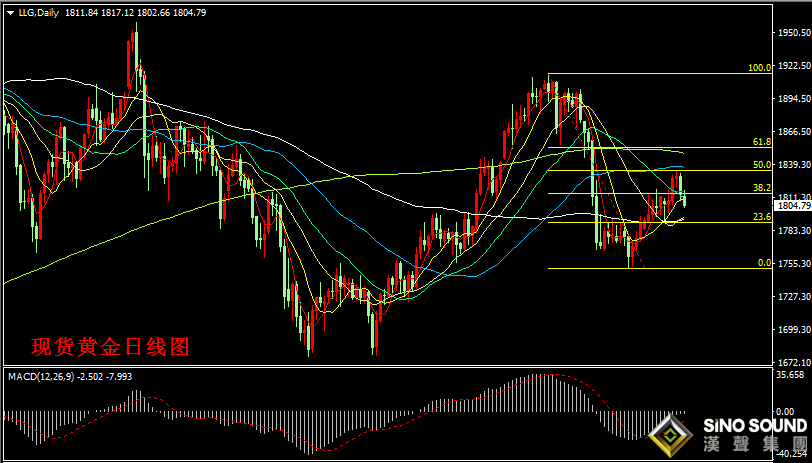The height and width of the screenshot is (463, 812).
Task: Select the 1894.50 price axis value
Action: click(x=793, y=99)
